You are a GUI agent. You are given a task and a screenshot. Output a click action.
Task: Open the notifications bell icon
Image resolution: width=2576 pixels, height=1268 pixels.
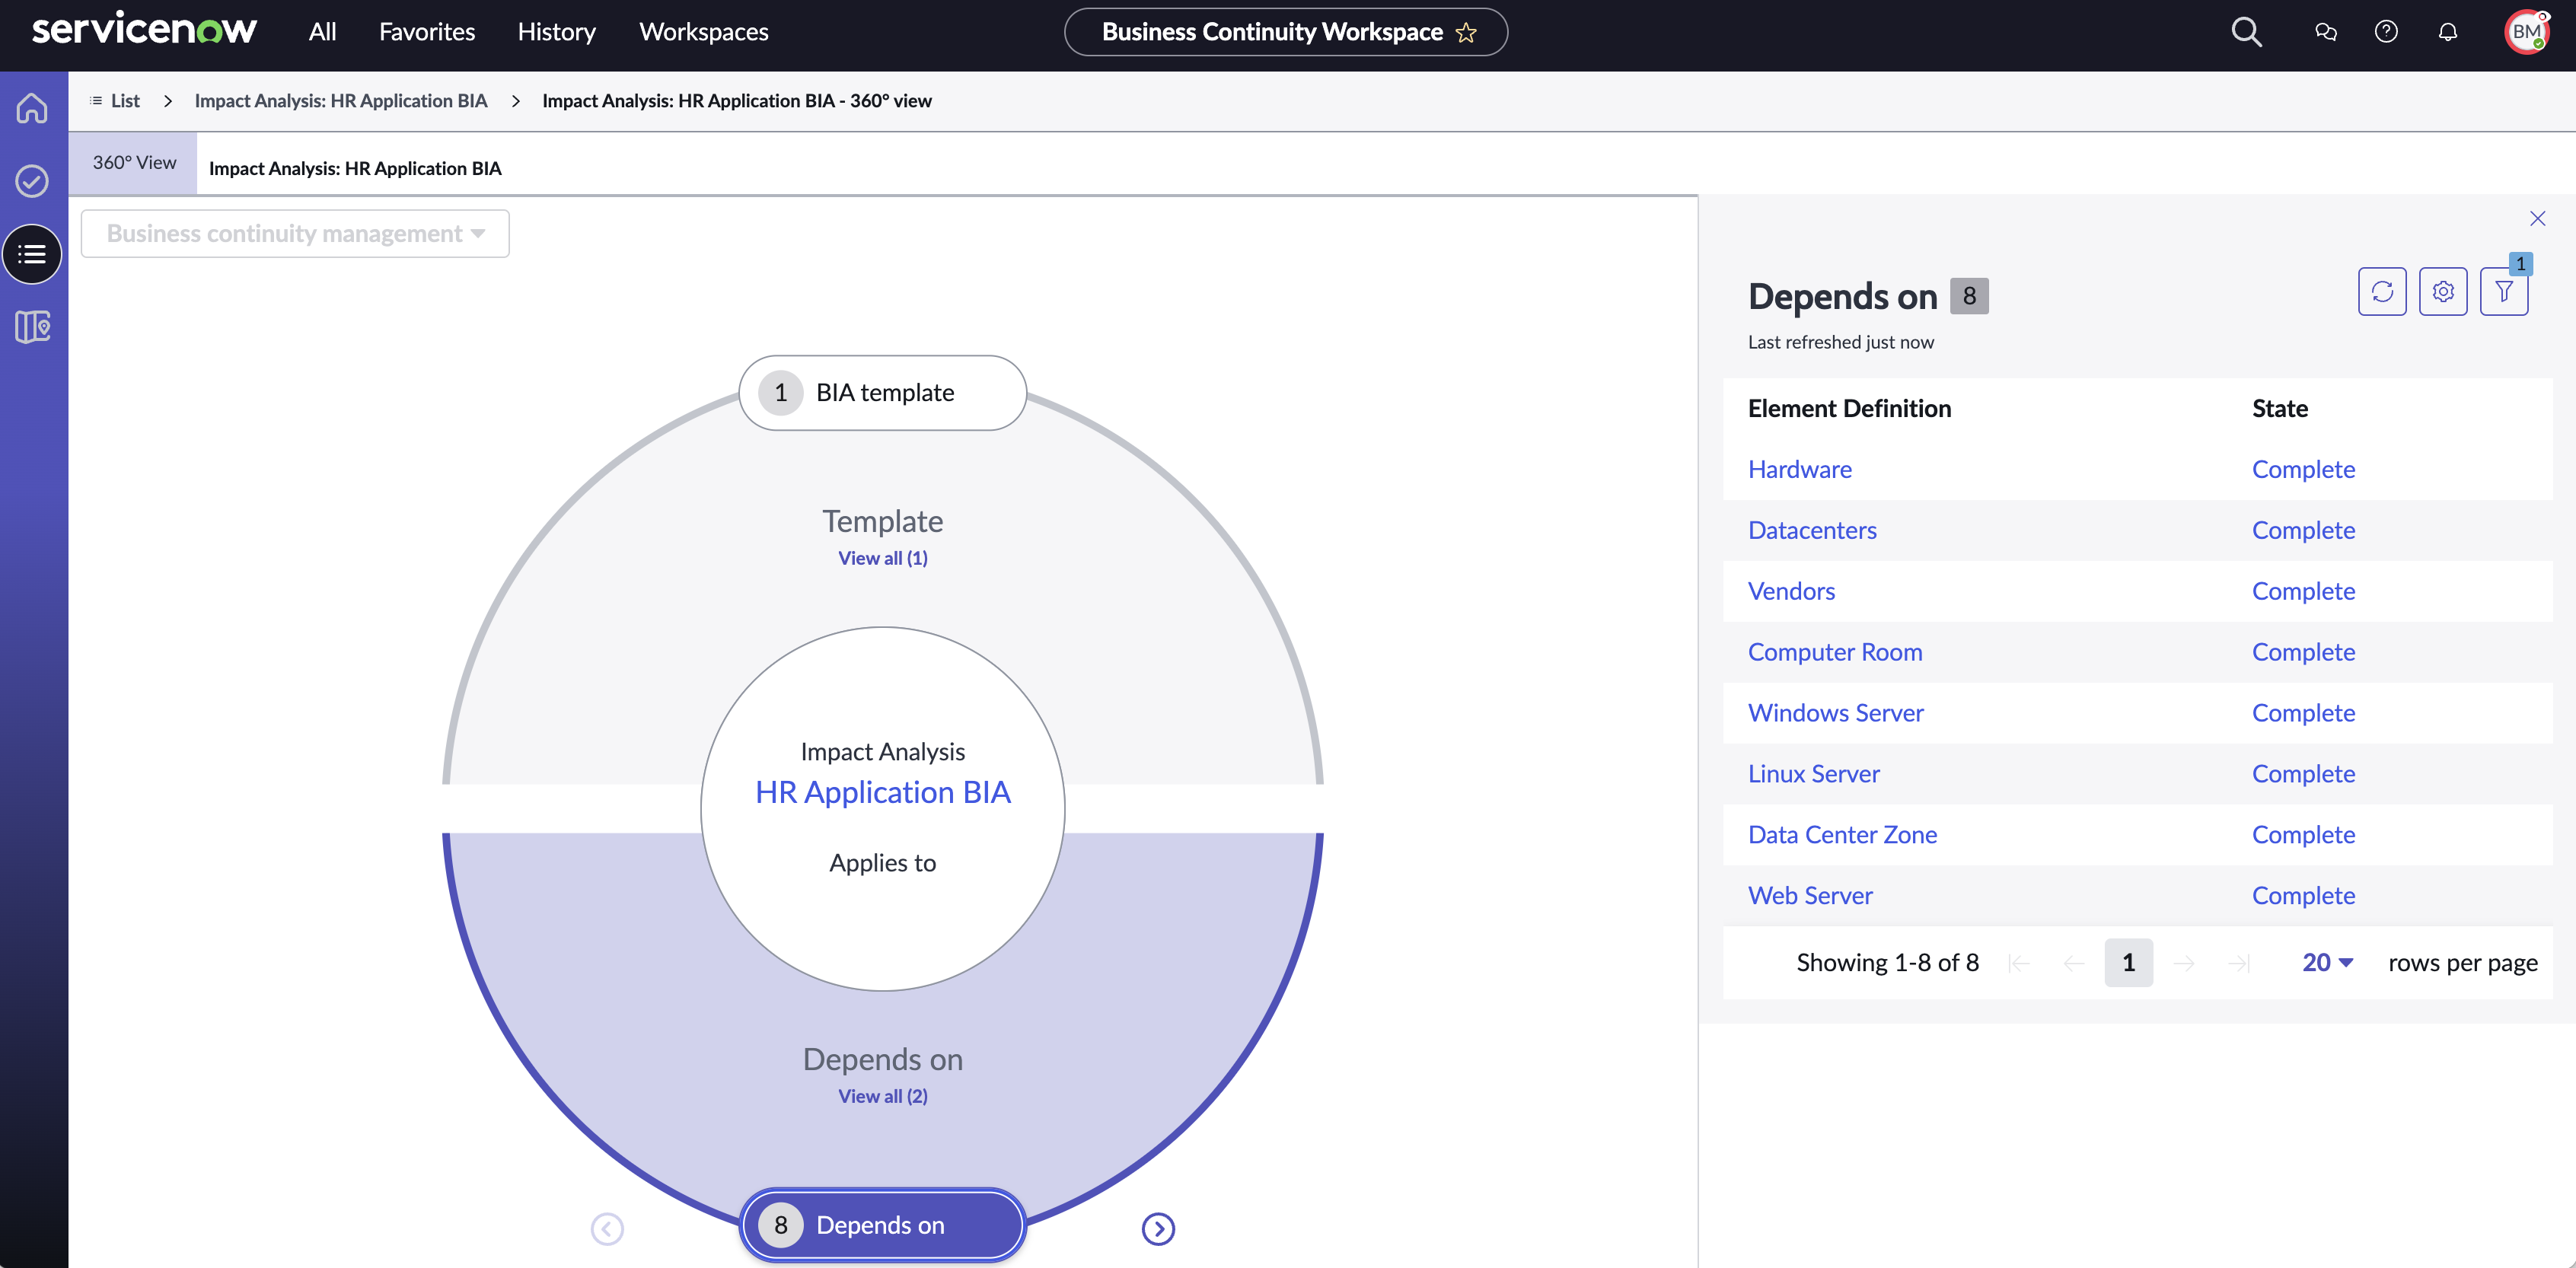tap(2448, 32)
